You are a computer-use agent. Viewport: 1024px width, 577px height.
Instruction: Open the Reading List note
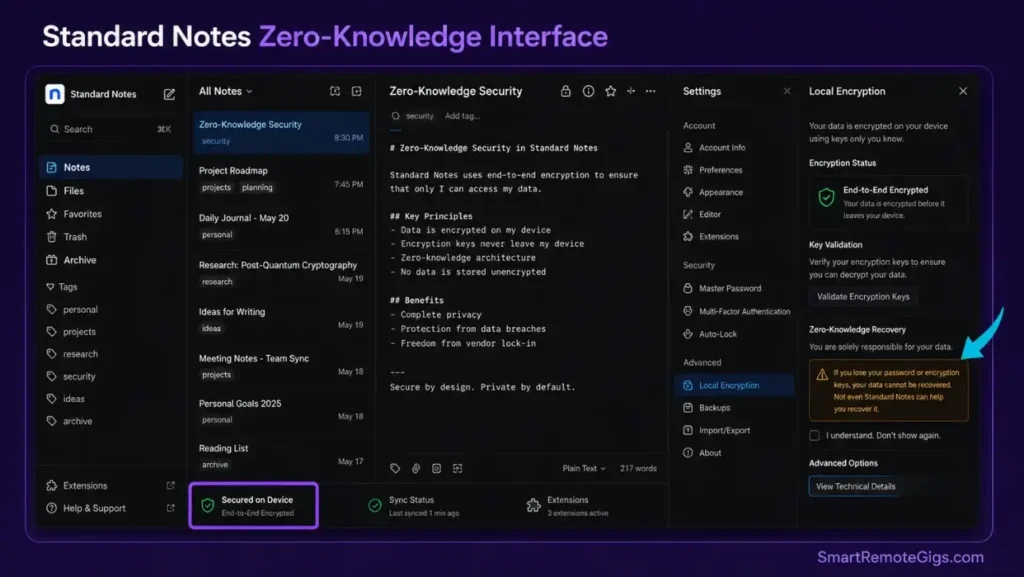click(x=281, y=456)
